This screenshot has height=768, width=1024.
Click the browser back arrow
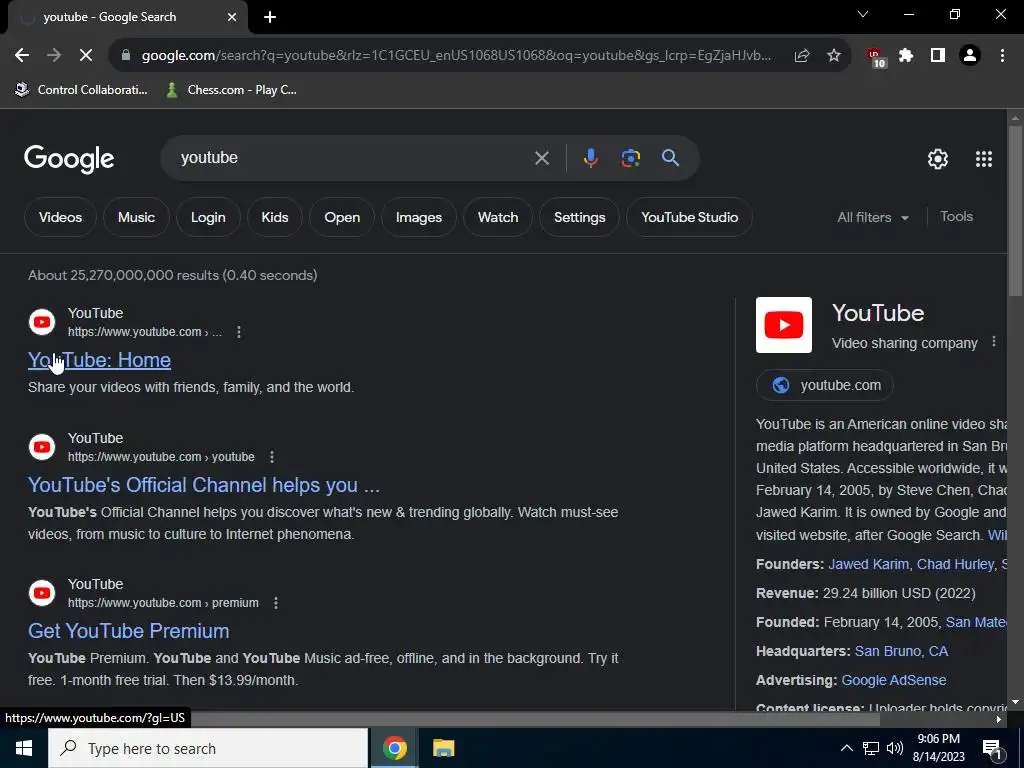pos(22,56)
